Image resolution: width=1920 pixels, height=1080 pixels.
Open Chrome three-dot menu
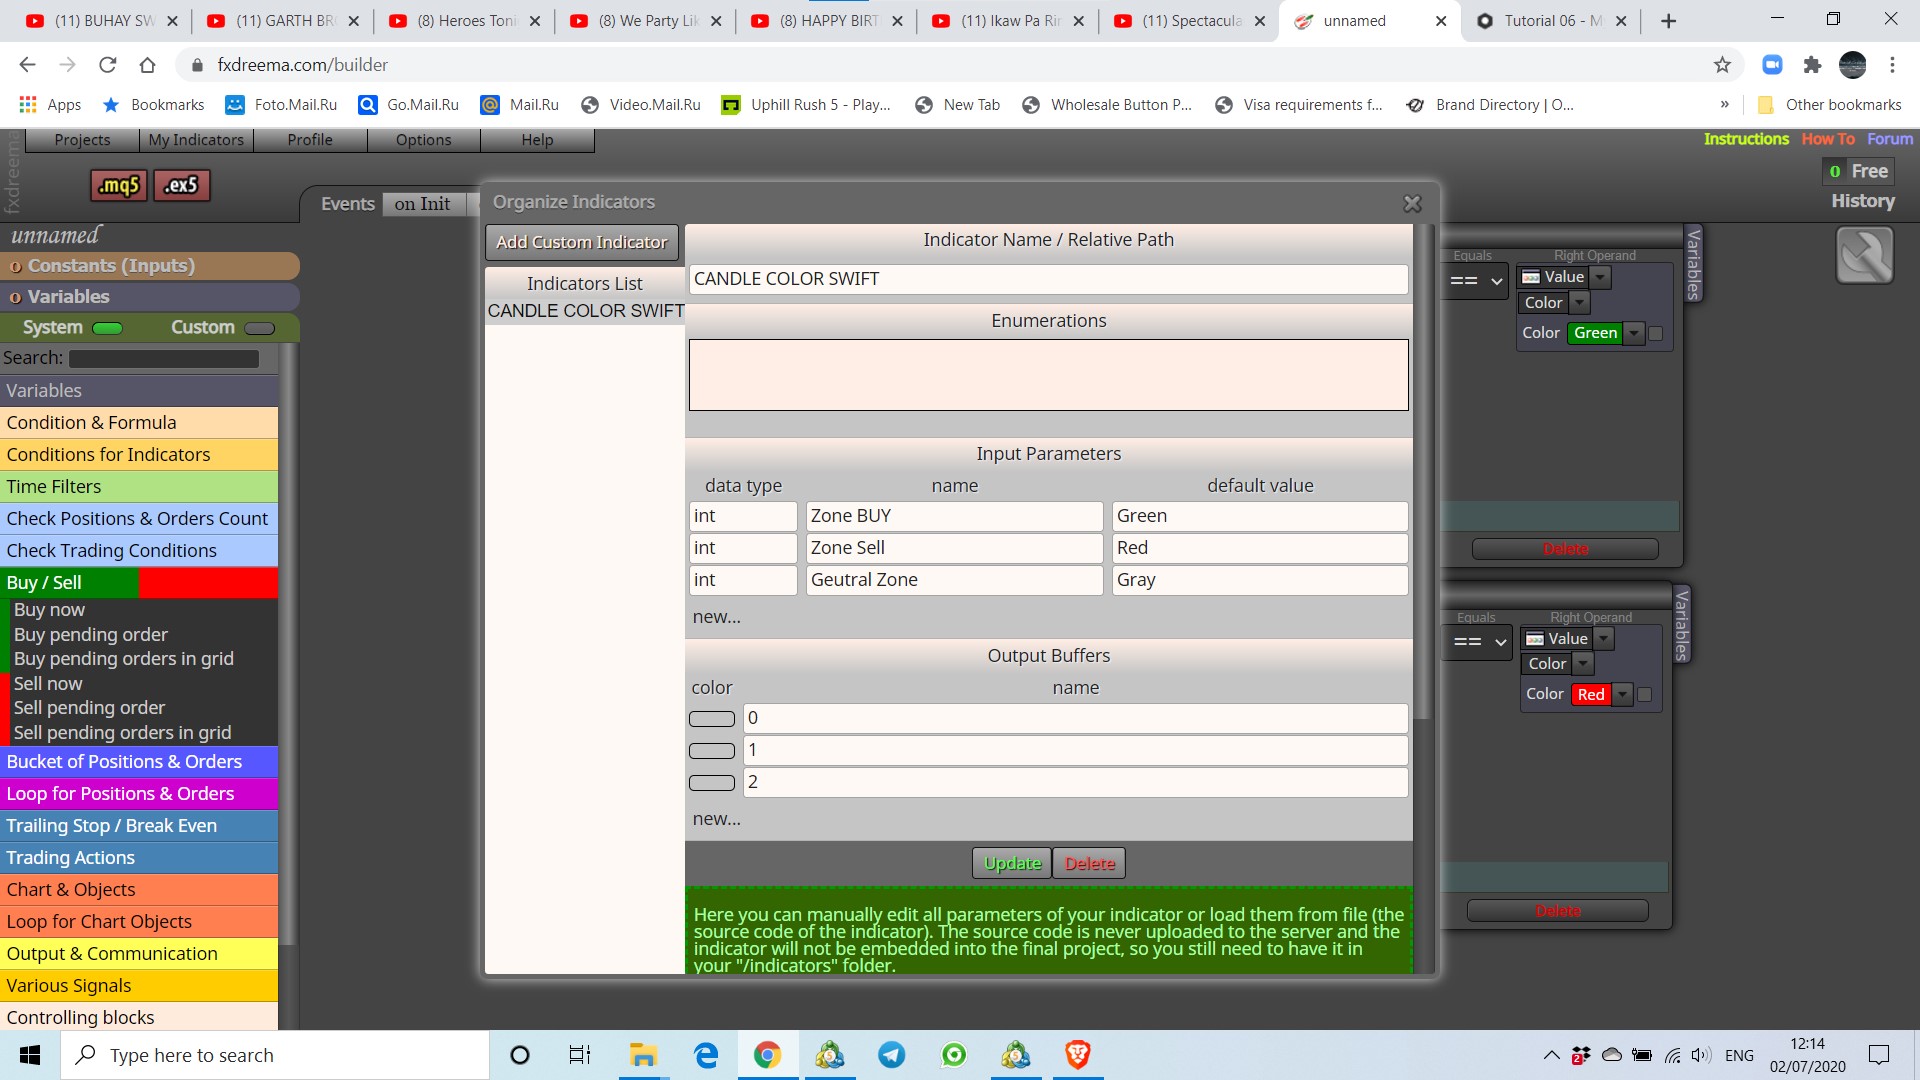tap(1892, 65)
